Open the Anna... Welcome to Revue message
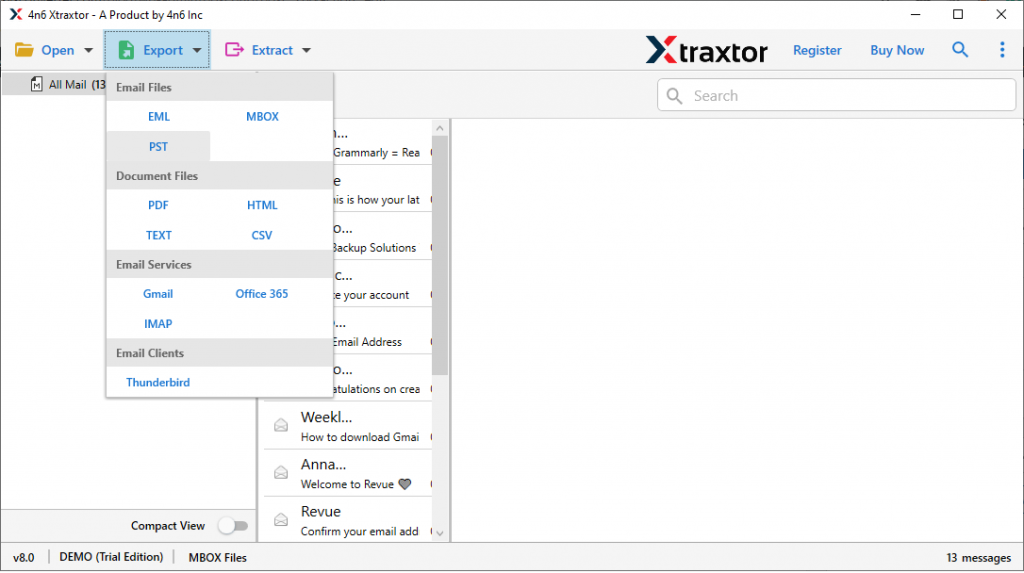Image resolution: width=1024 pixels, height=573 pixels. point(348,473)
